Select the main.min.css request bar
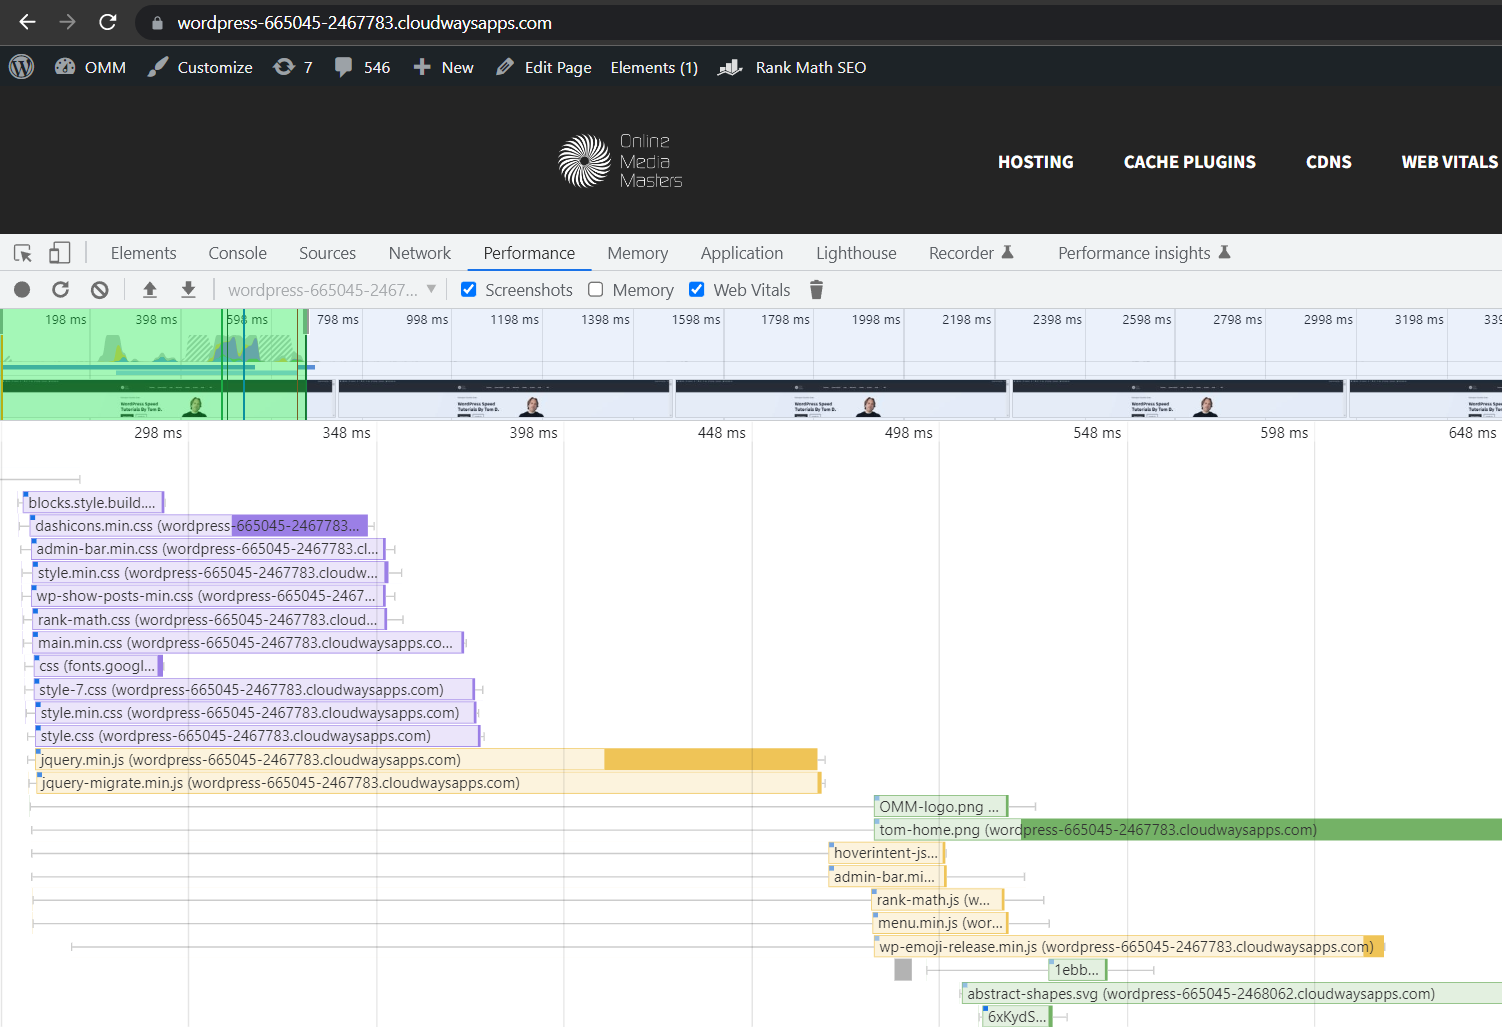This screenshot has width=1502, height=1028. click(x=249, y=643)
